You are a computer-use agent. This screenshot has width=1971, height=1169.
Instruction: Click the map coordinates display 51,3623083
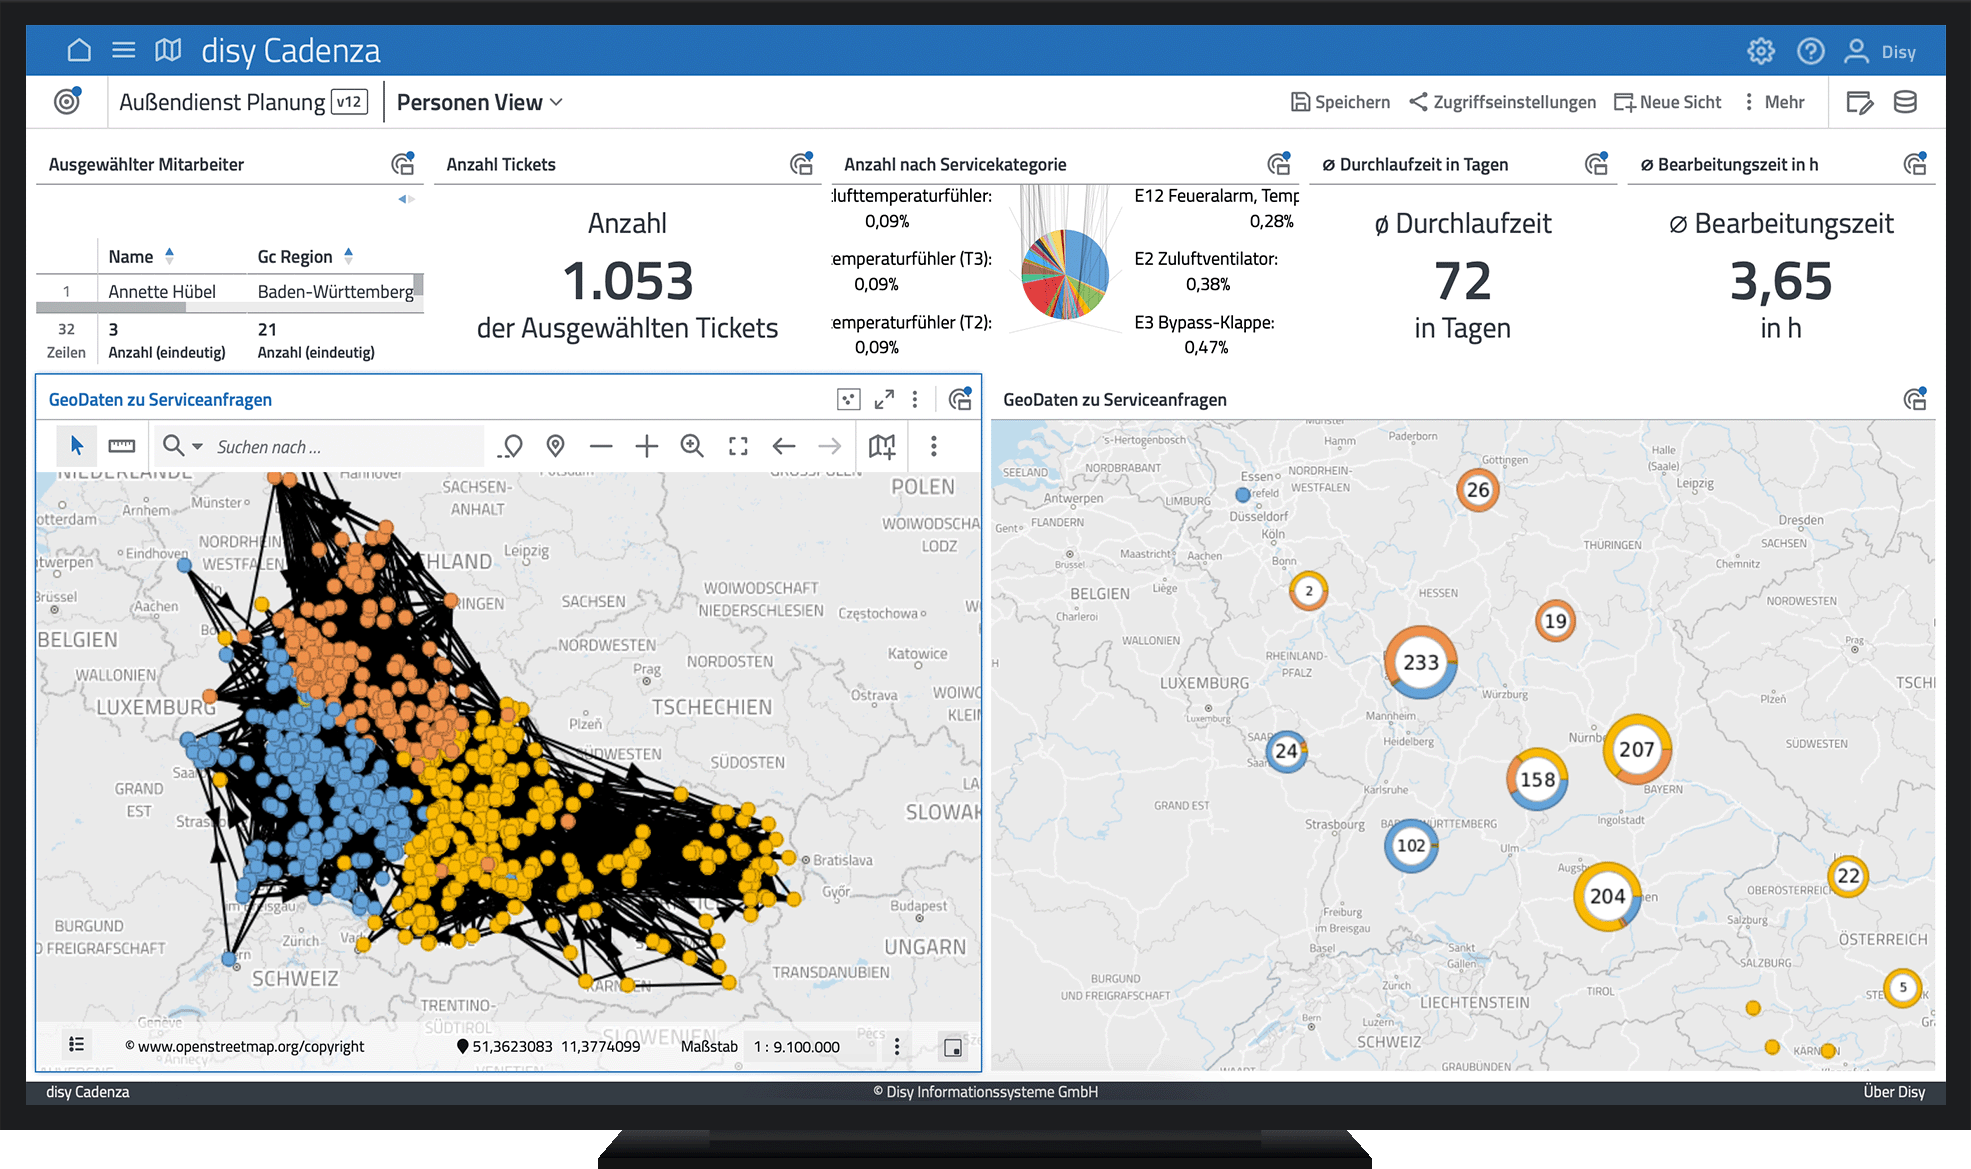point(548,1046)
